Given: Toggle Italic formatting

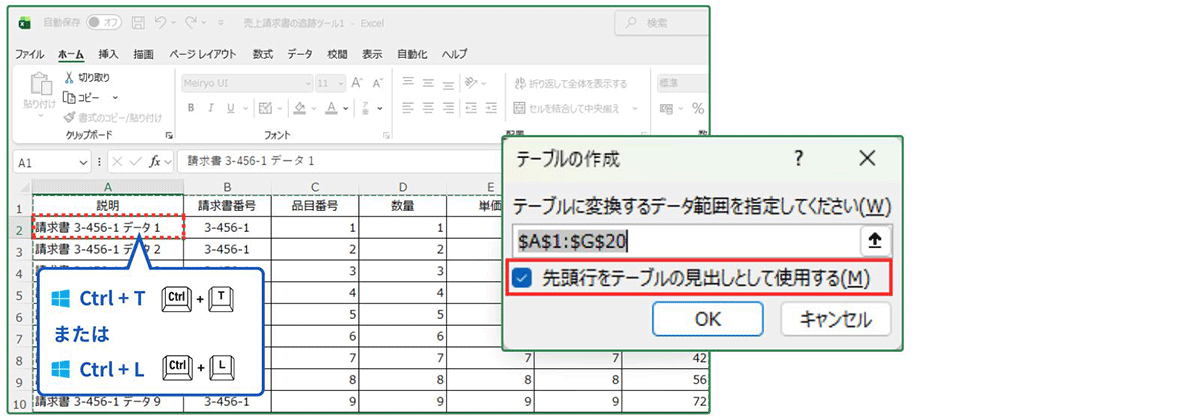Looking at the screenshot, I should pos(210,108).
